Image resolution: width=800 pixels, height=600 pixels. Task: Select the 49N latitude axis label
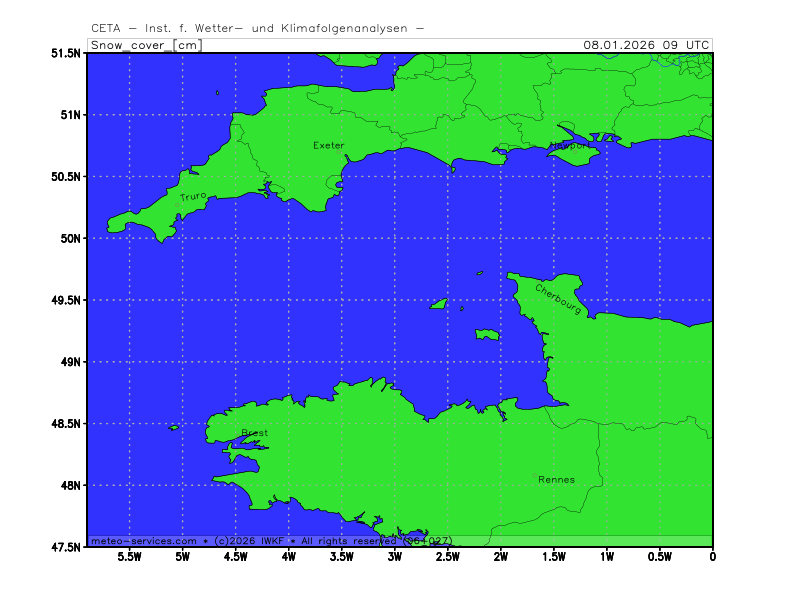point(70,362)
